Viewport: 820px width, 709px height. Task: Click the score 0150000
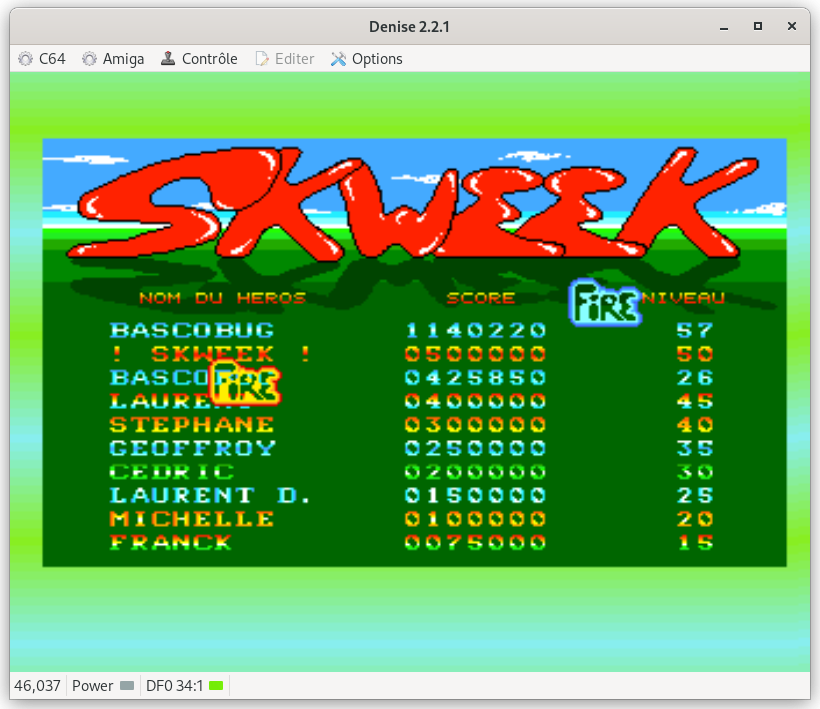[x=475, y=495]
